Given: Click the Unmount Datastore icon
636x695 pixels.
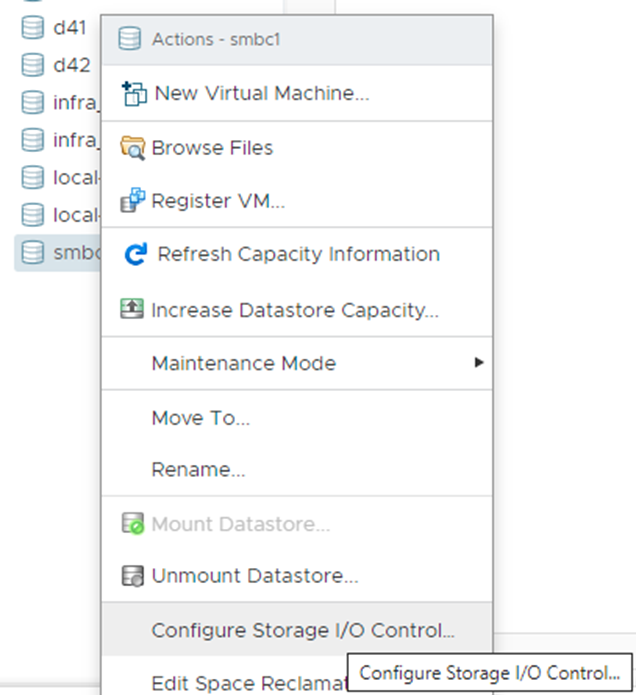Looking at the screenshot, I should click(133, 576).
